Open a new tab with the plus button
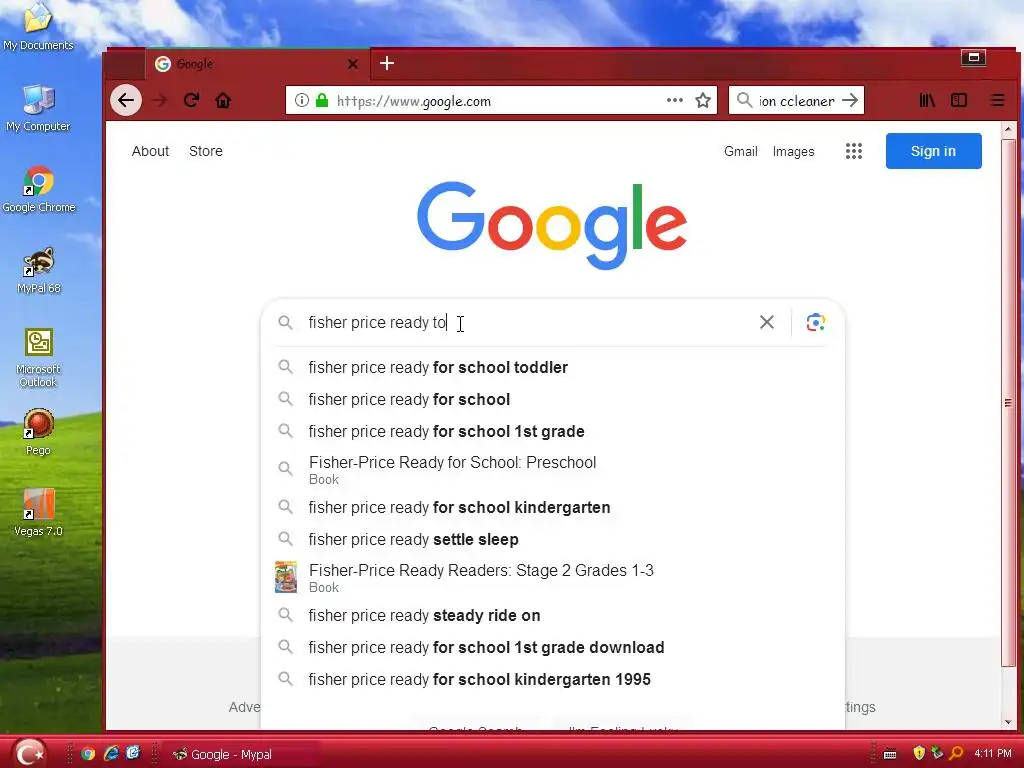1024x768 pixels. [387, 63]
